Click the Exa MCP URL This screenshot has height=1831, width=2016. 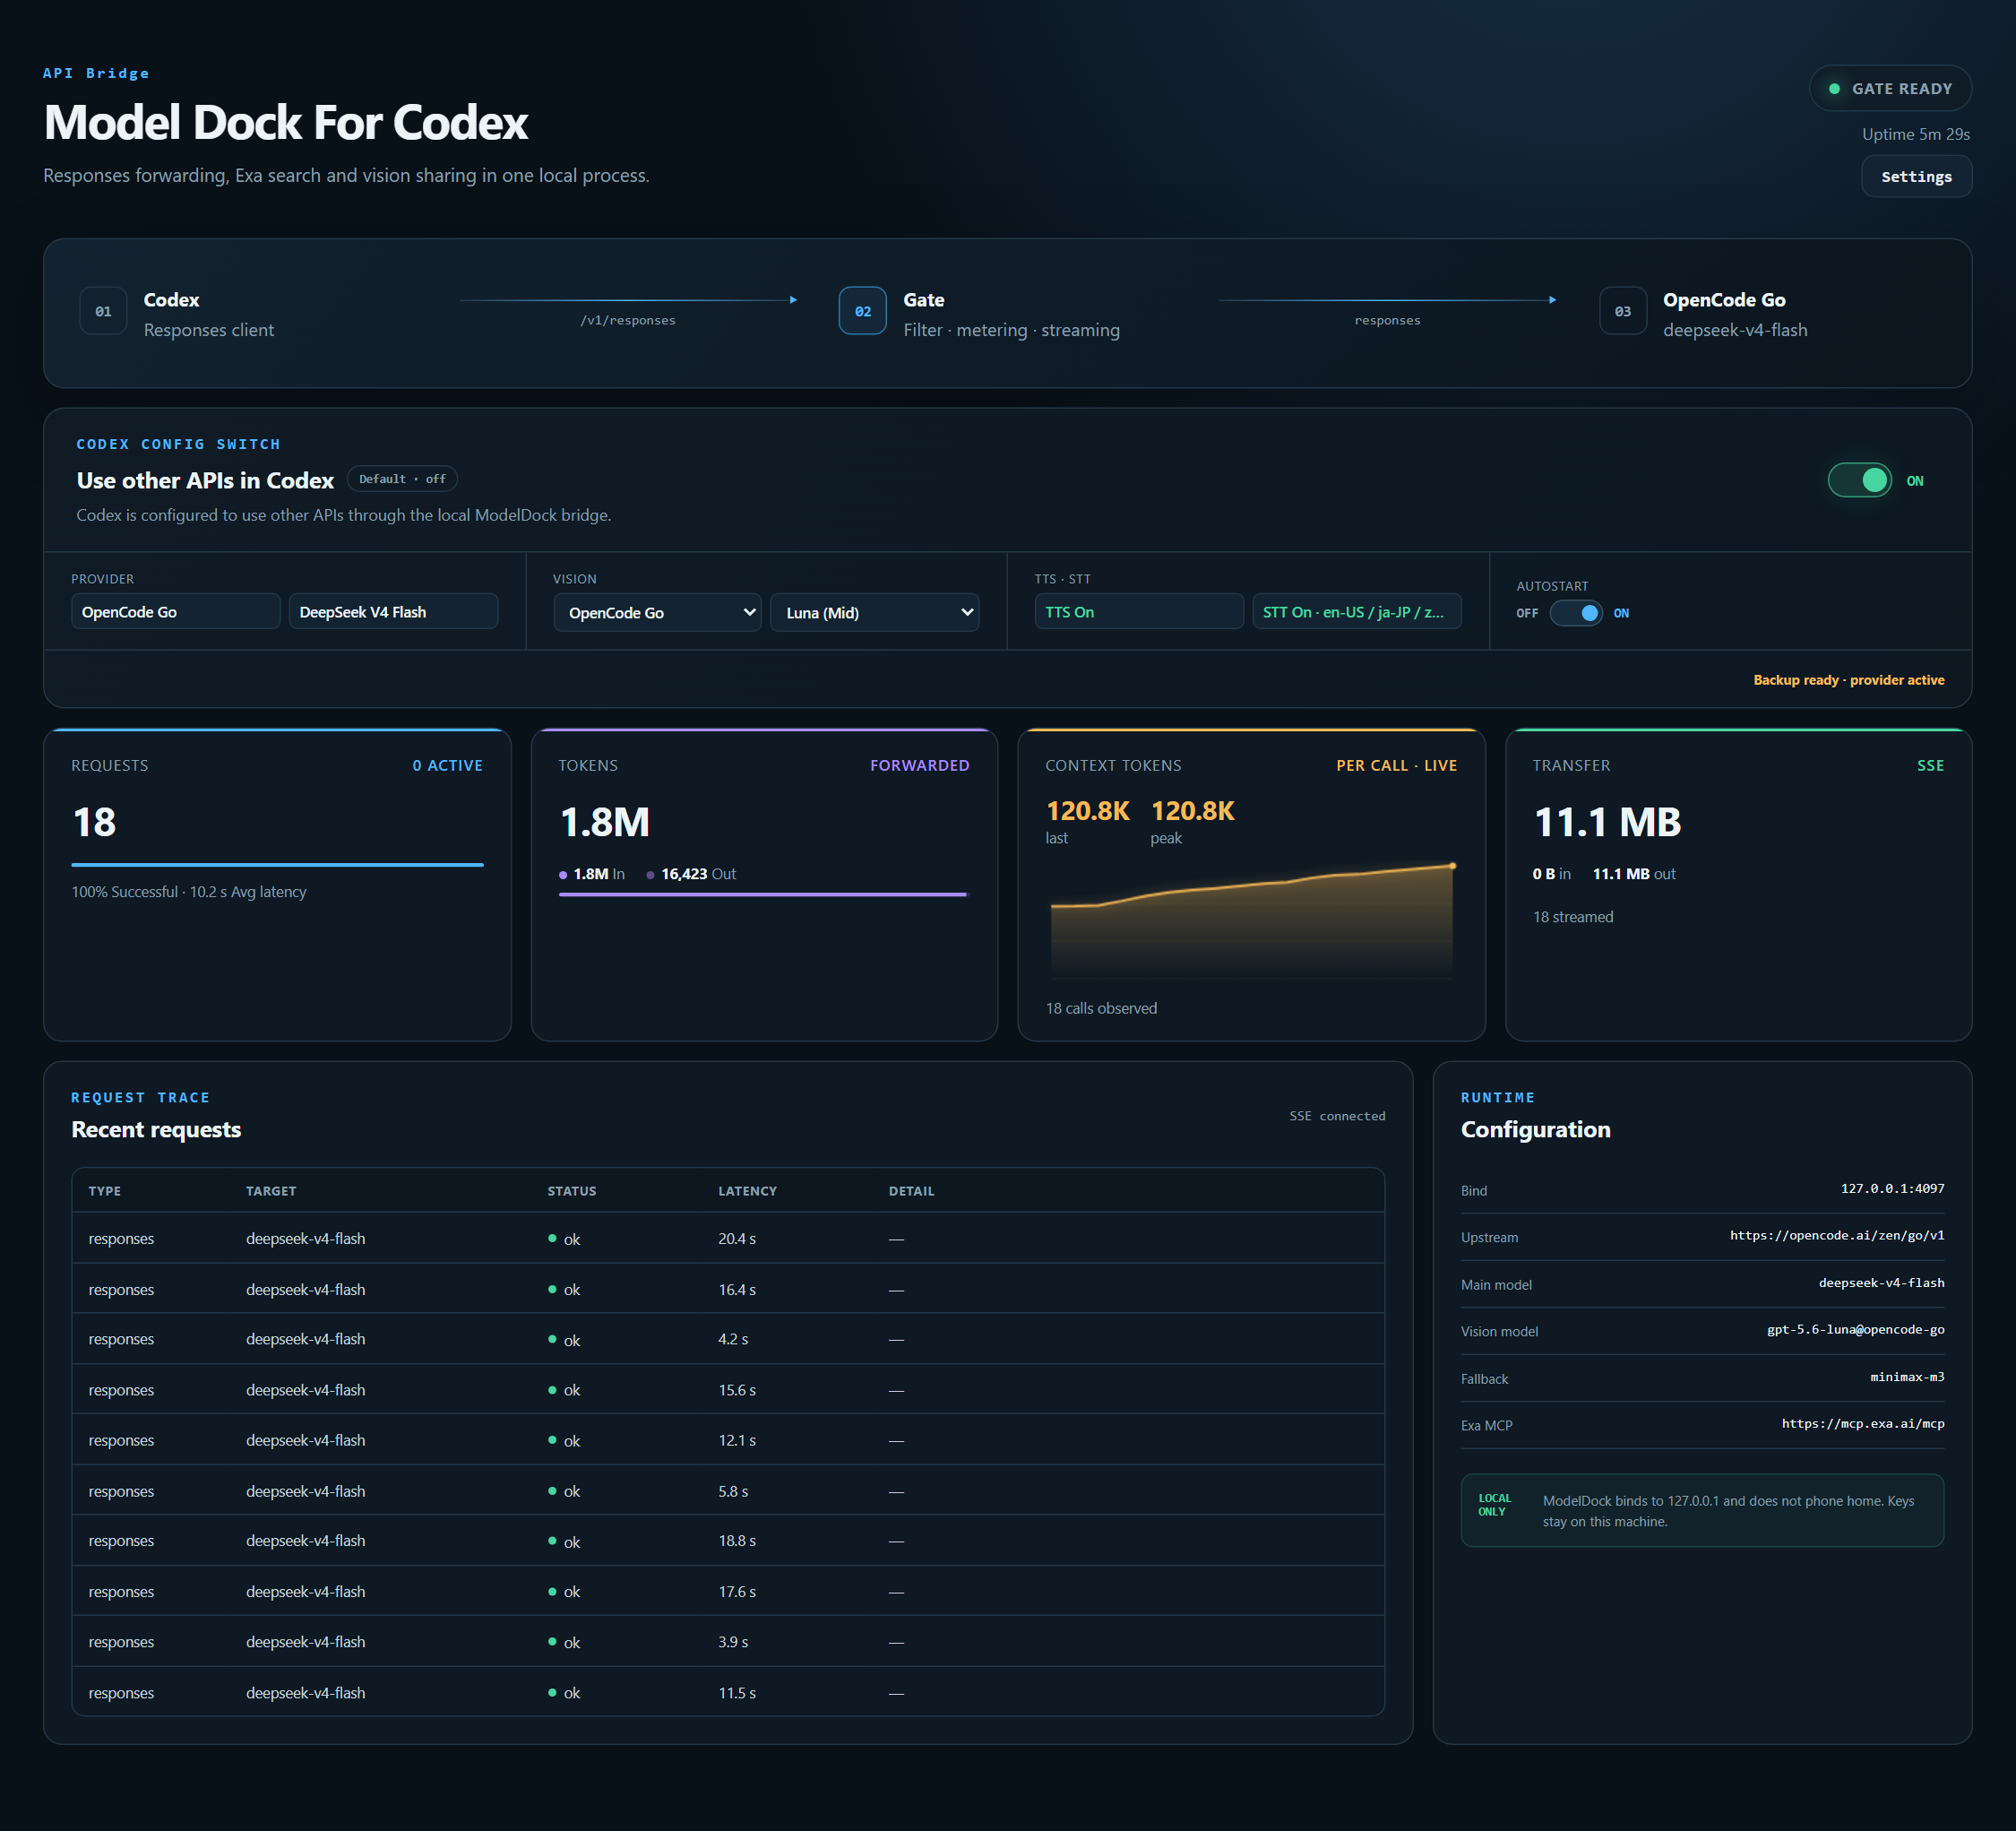click(1862, 1423)
